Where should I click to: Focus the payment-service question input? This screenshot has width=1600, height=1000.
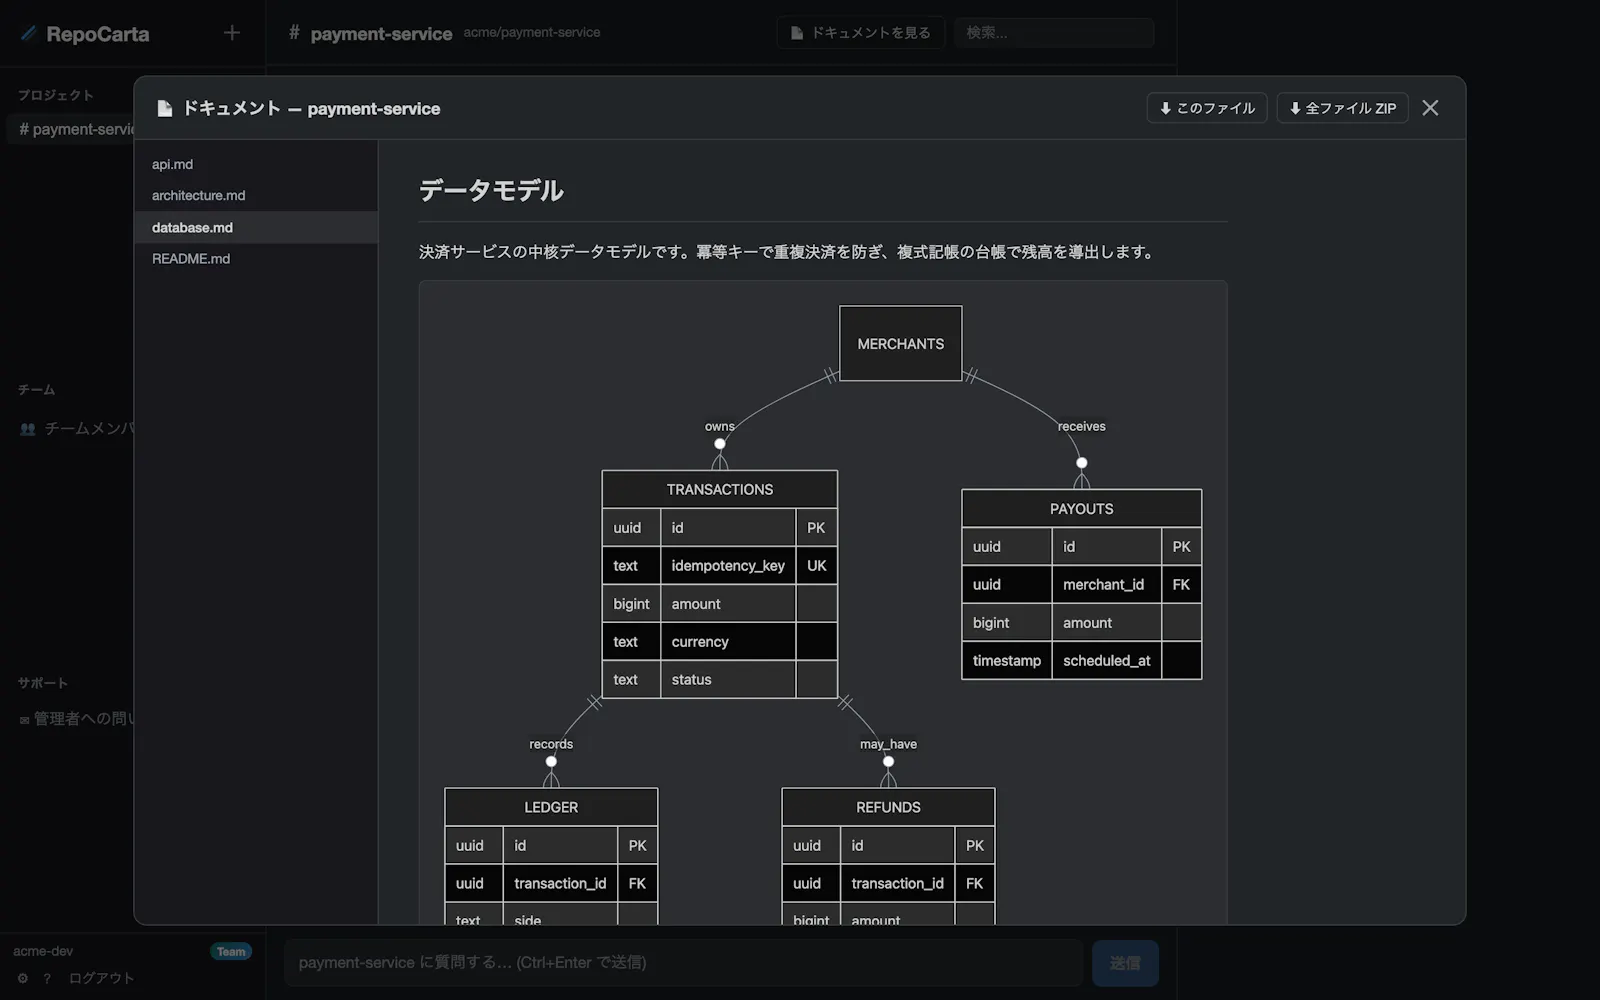pyautogui.click(x=684, y=962)
